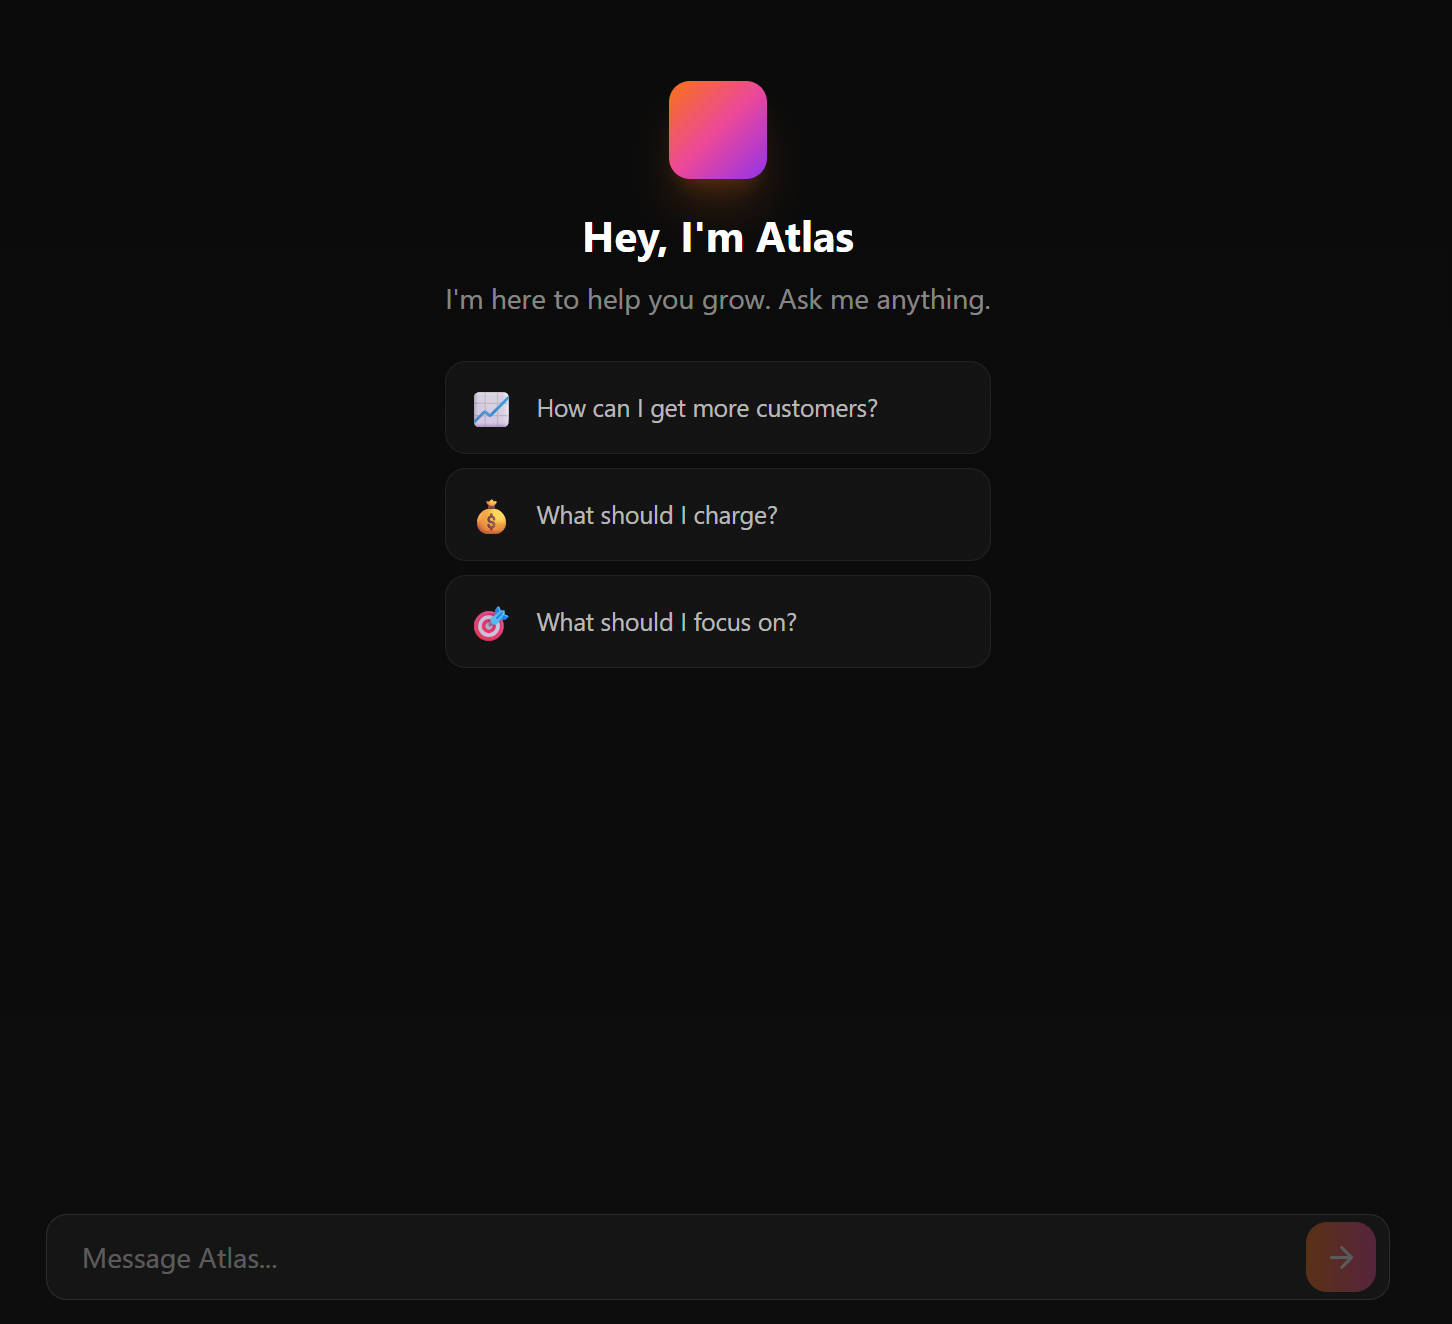Focus the message composer at the bottom
Viewport: 1452px width, 1324px height.
coord(600,1257)
